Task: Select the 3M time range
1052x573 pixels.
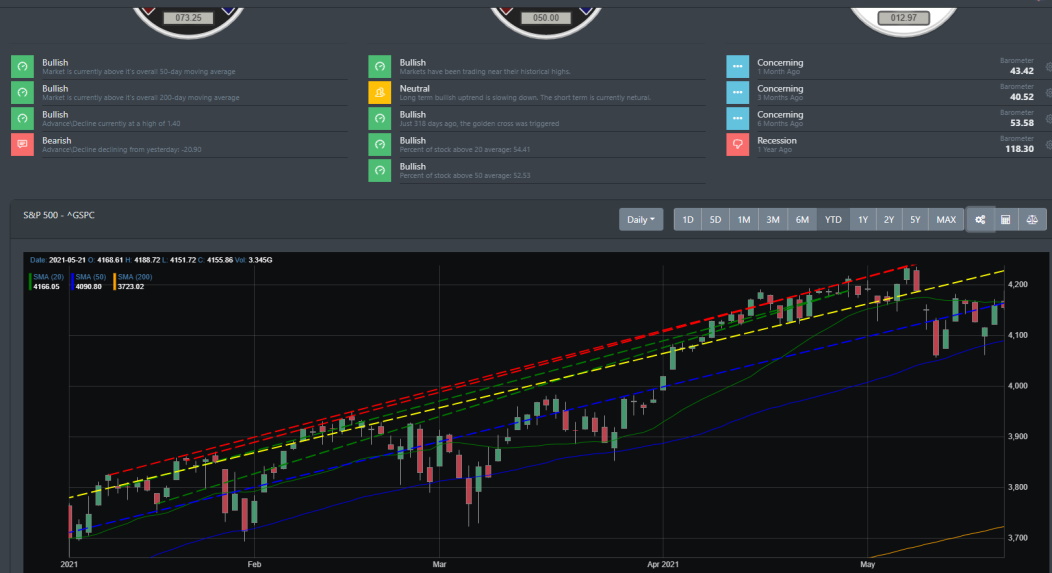Action: click(773, 219)
